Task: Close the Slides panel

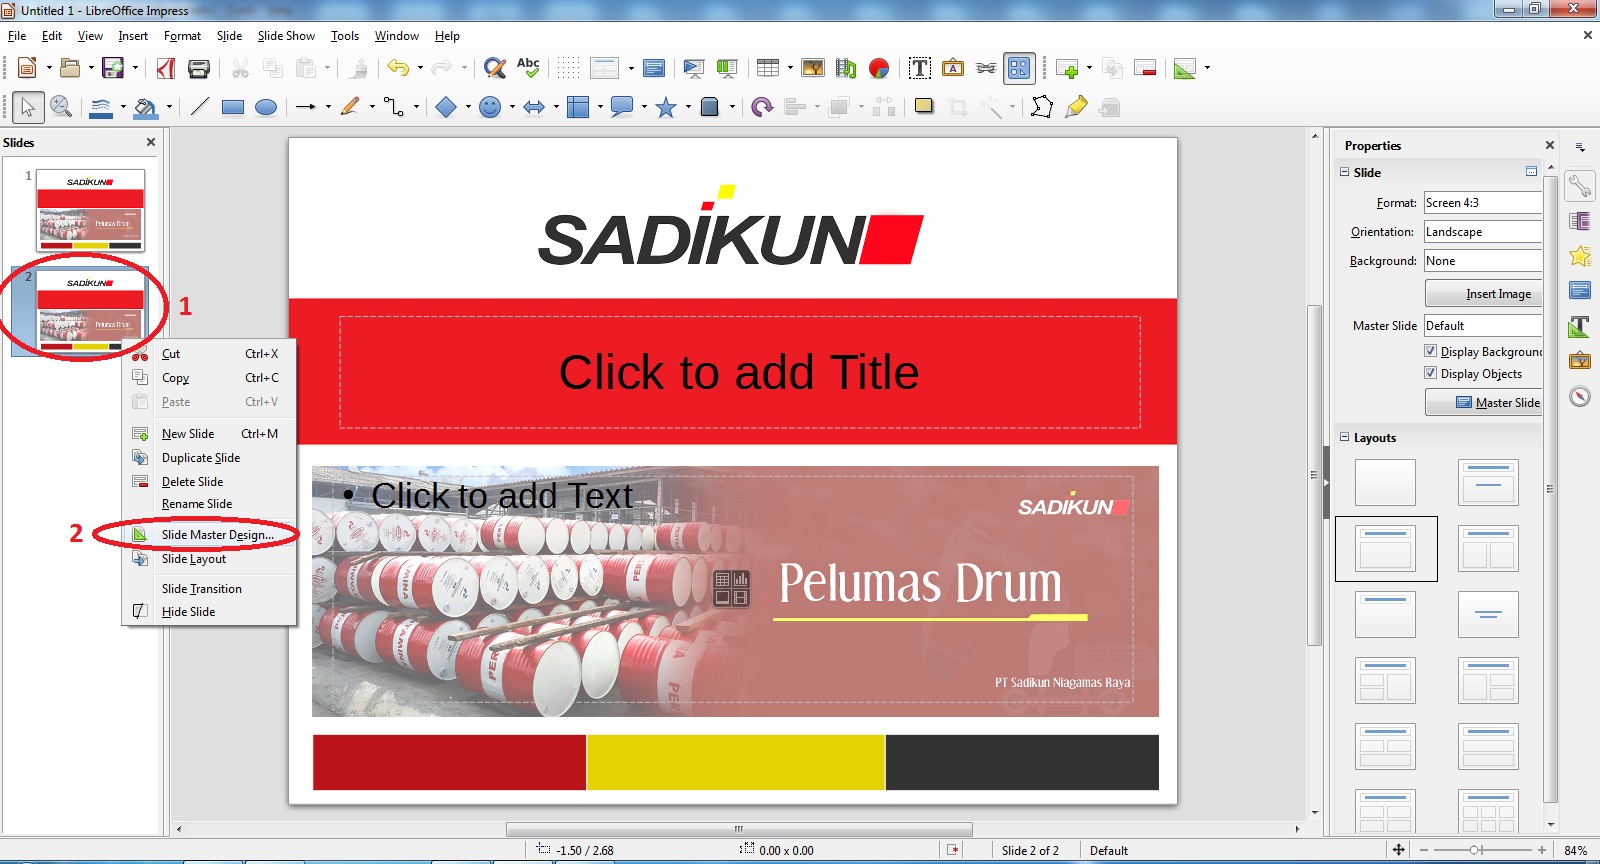Action: (x=151, y=142)
